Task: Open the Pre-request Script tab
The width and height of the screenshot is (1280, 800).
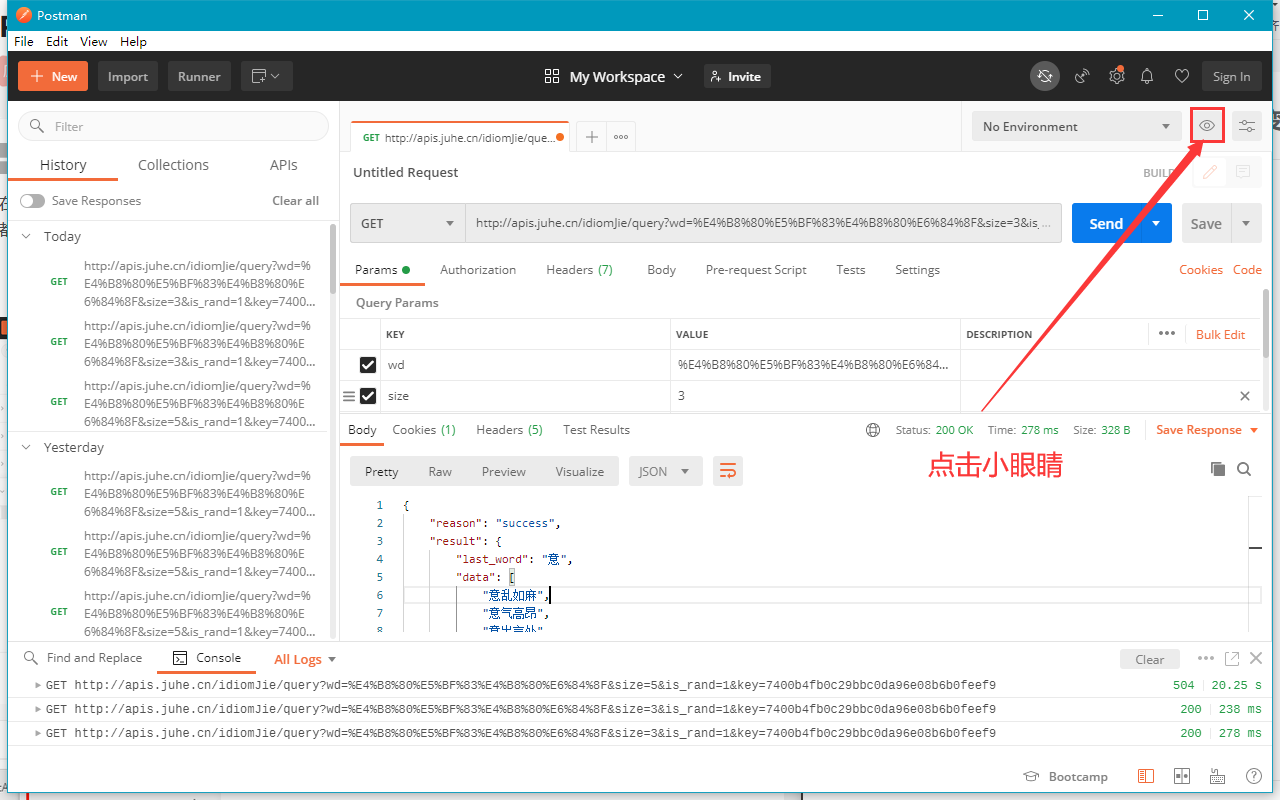Action: [756, 270]
